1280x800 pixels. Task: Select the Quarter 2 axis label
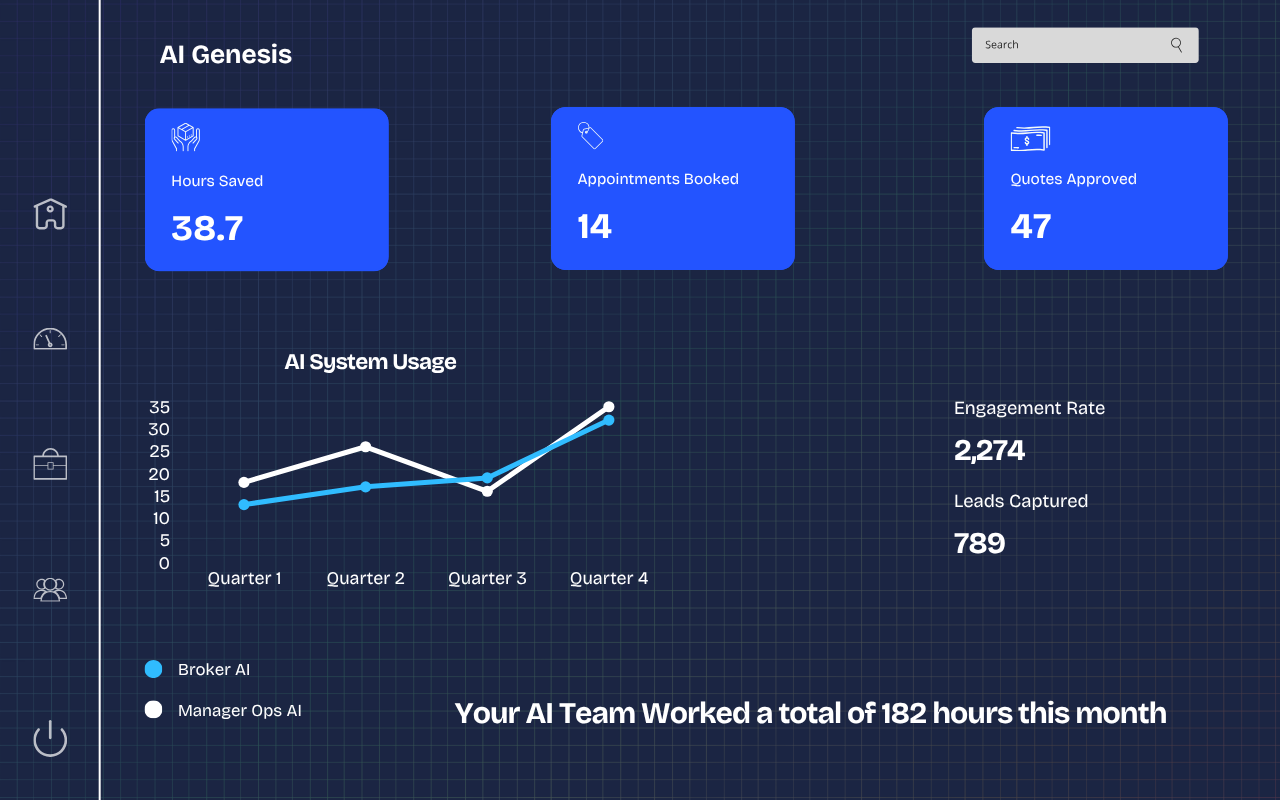coord(366,578)
